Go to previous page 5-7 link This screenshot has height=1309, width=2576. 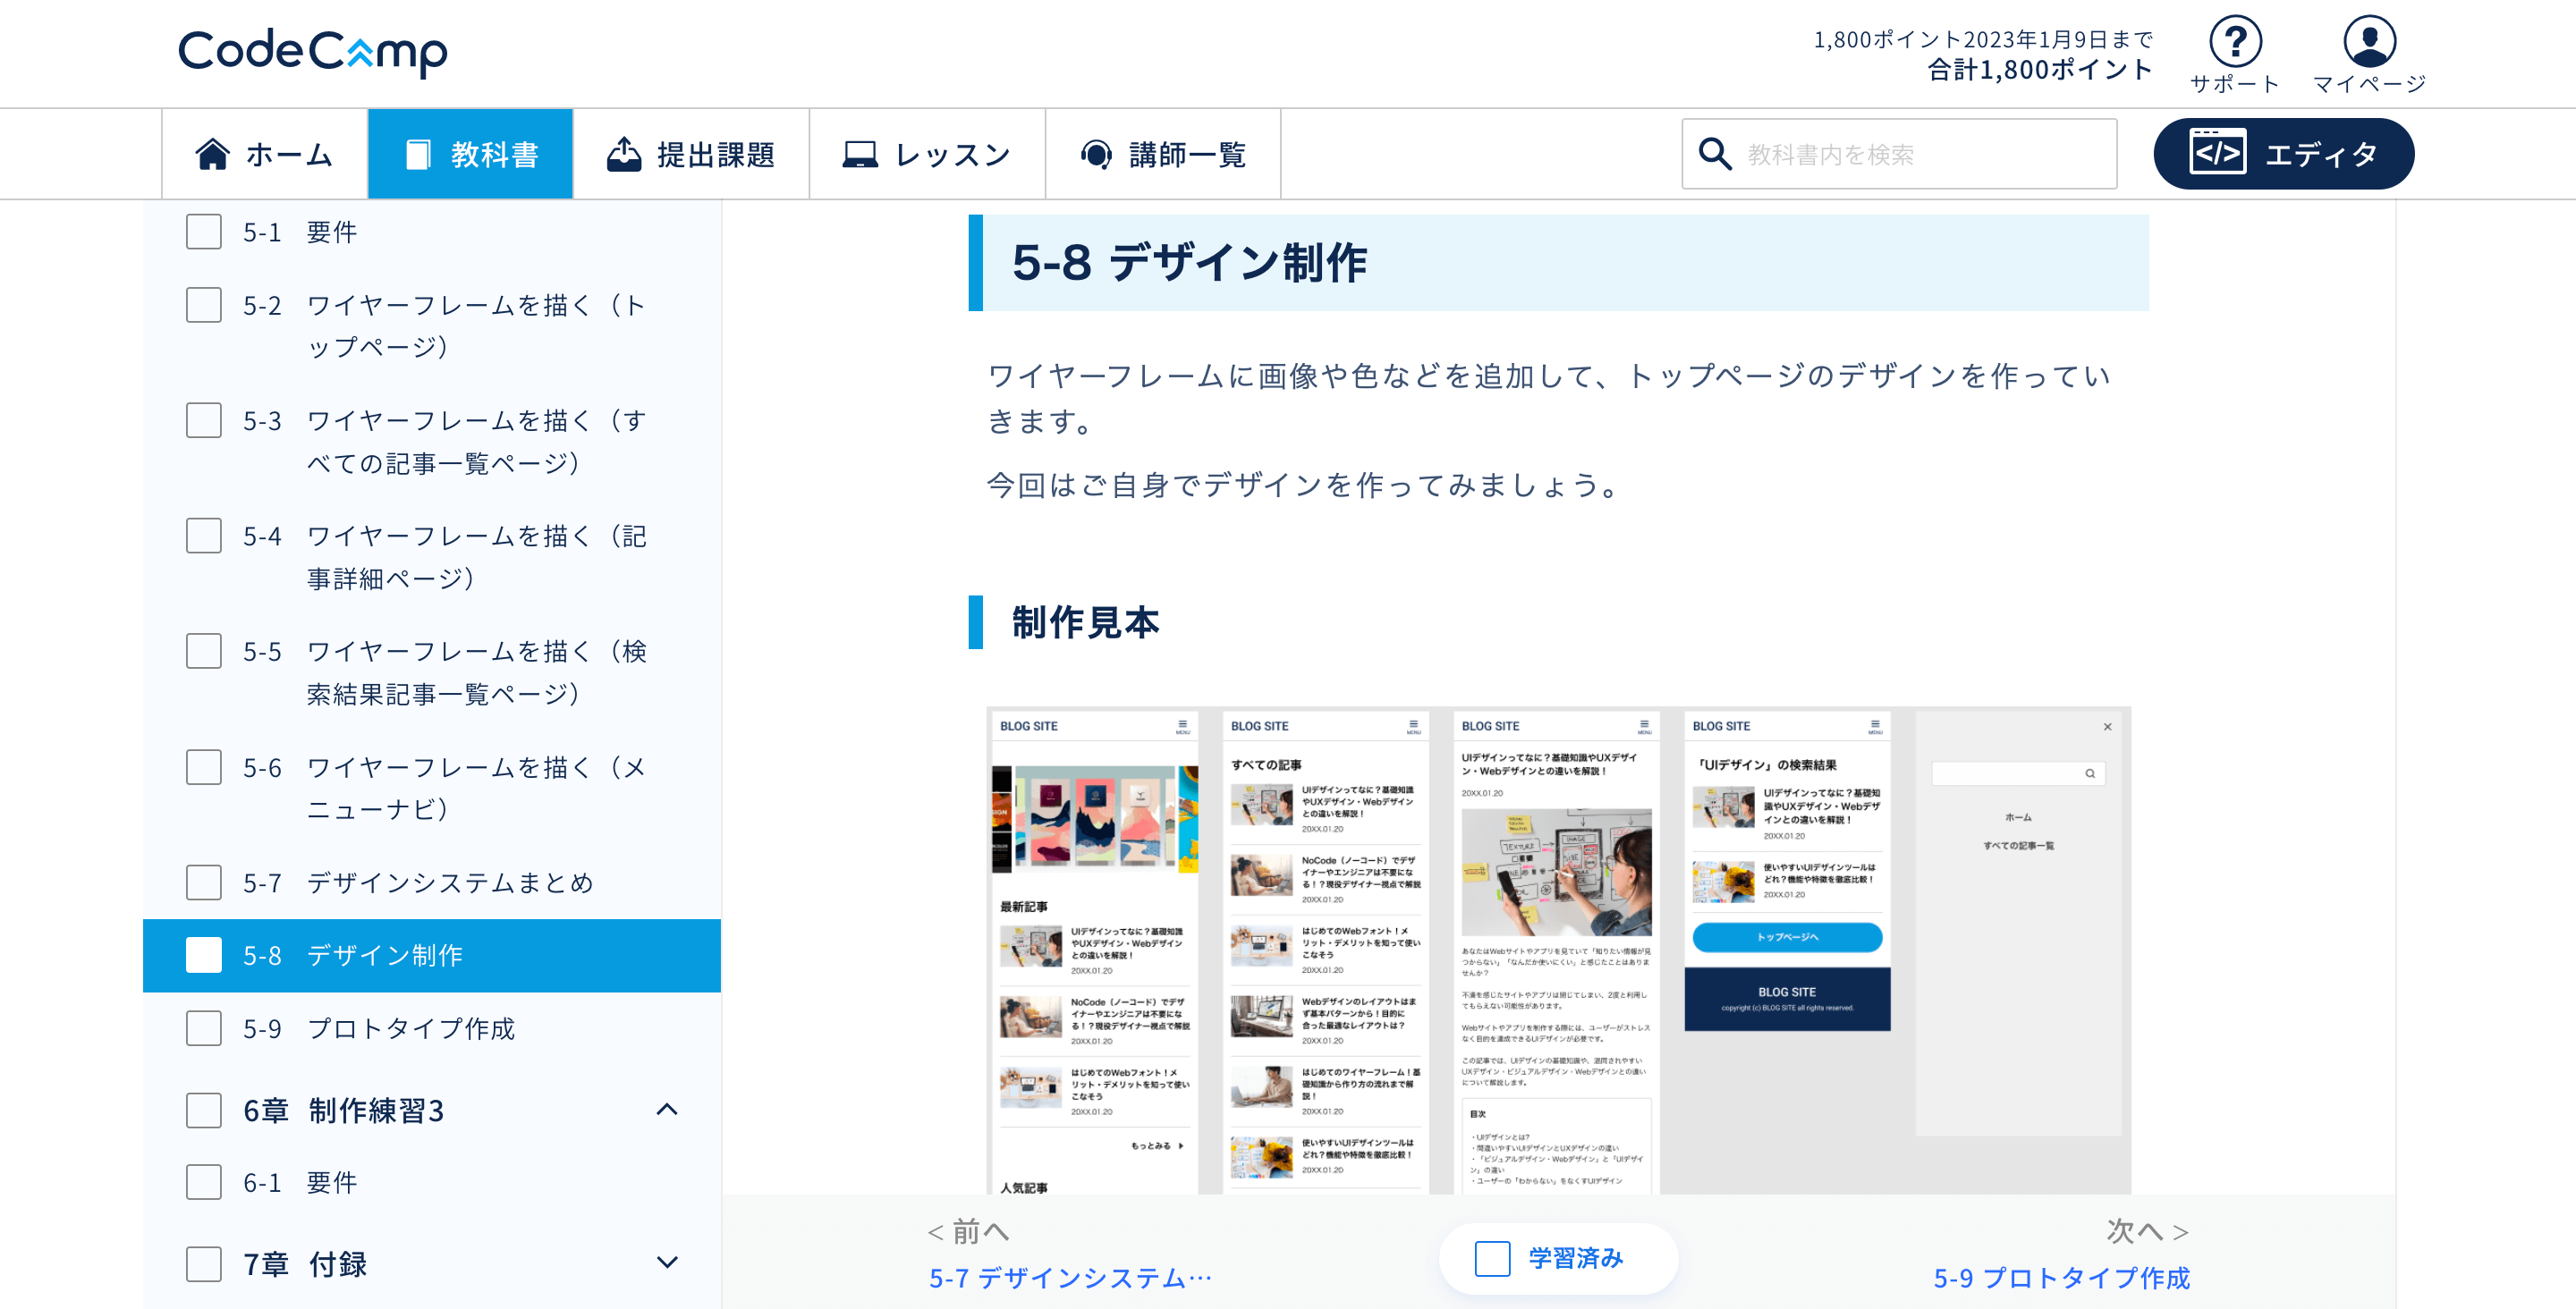(1070, 1277)
